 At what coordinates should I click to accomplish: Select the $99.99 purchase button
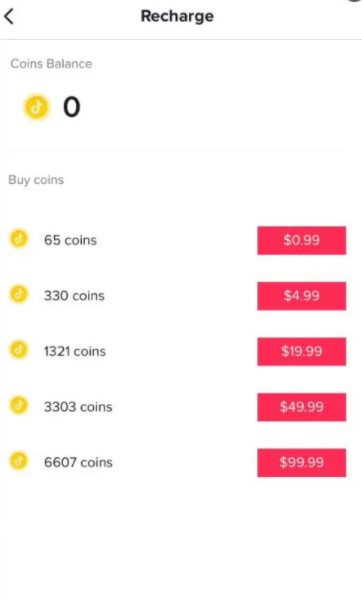click(x=302, y=463)
